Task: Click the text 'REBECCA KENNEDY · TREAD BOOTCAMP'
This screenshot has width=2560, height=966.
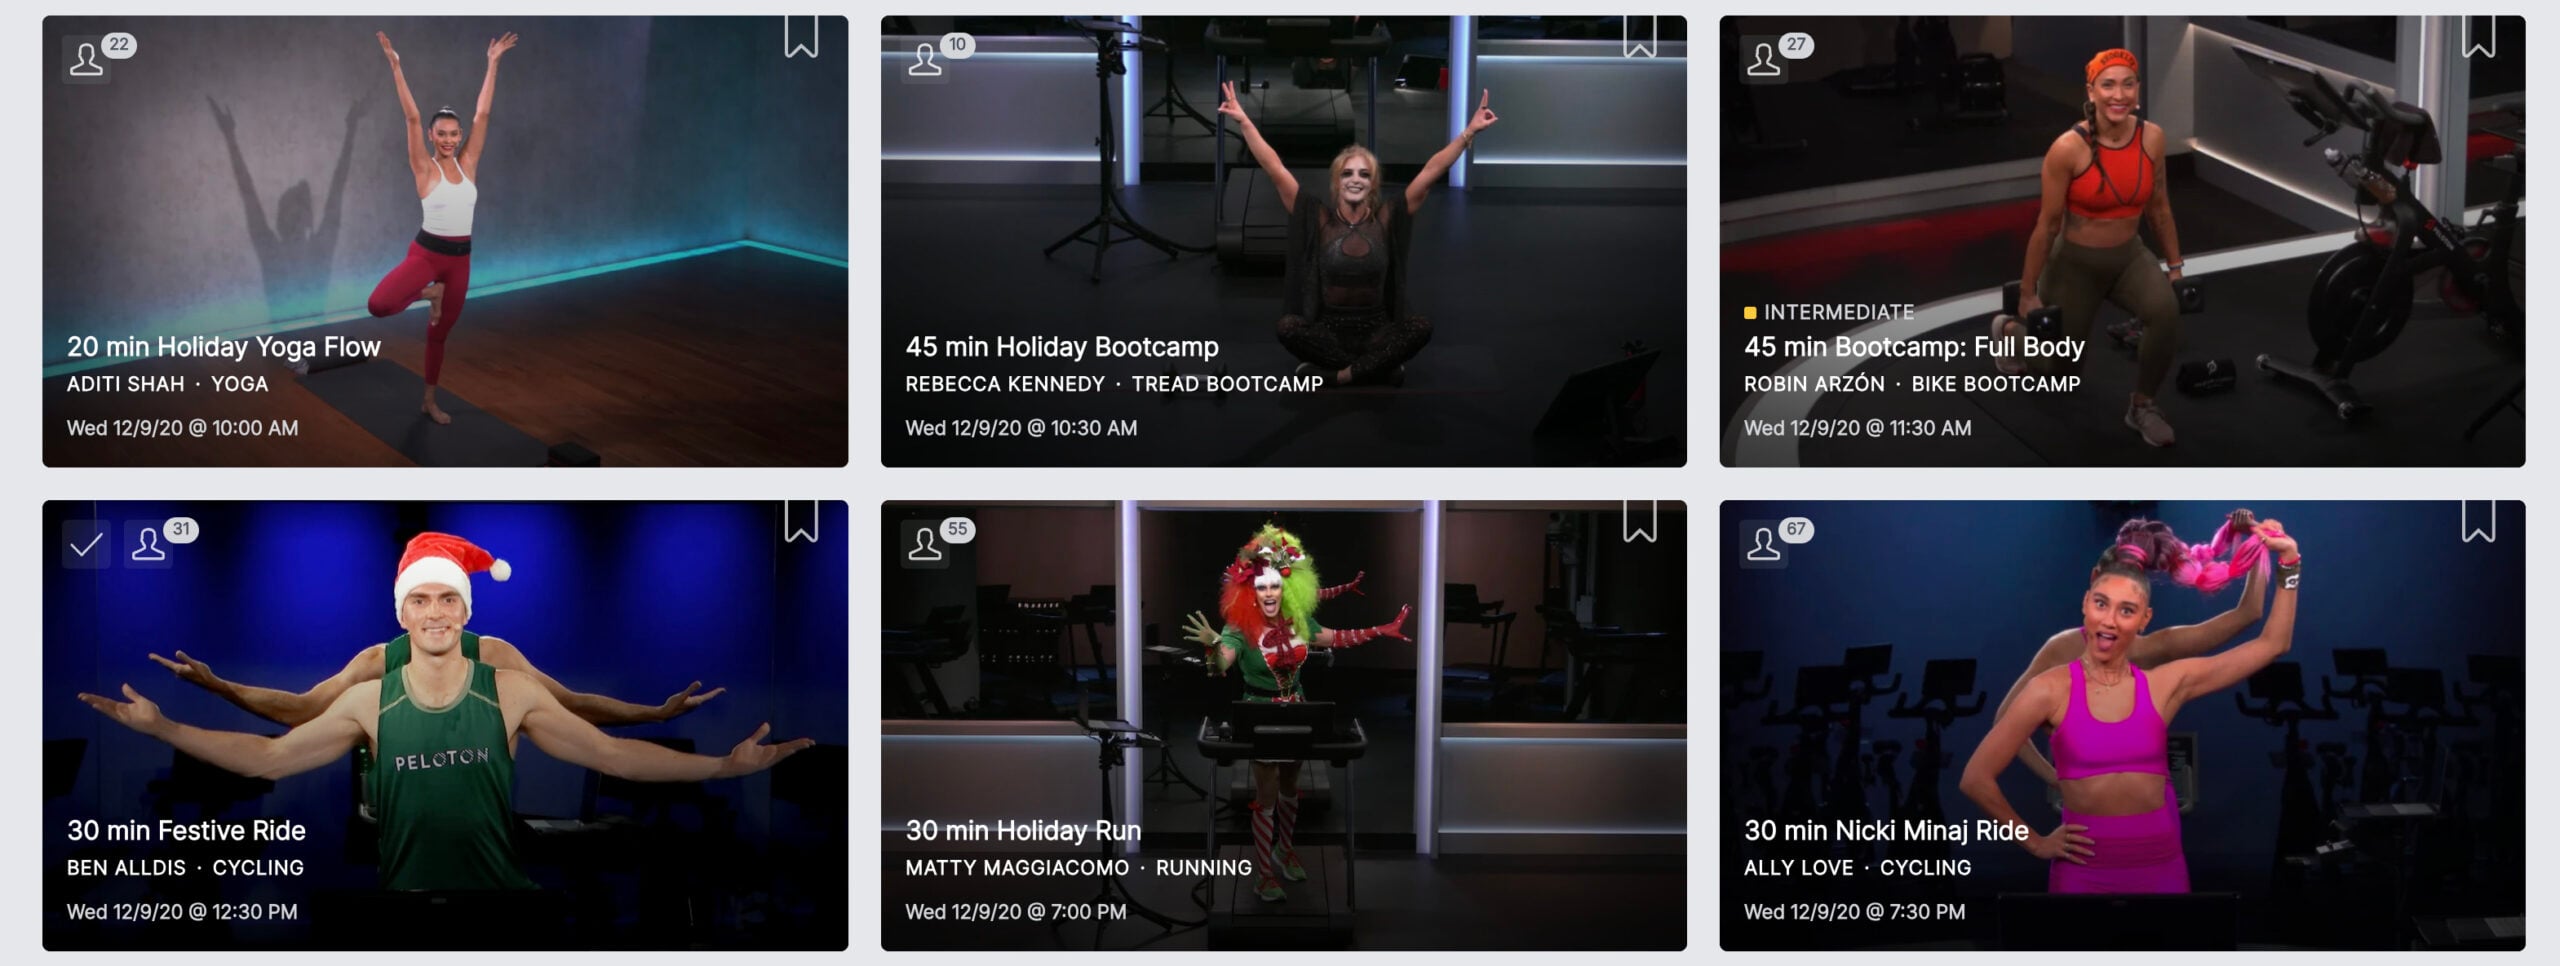Action: pyautogui.click(x=1114, y=384)
